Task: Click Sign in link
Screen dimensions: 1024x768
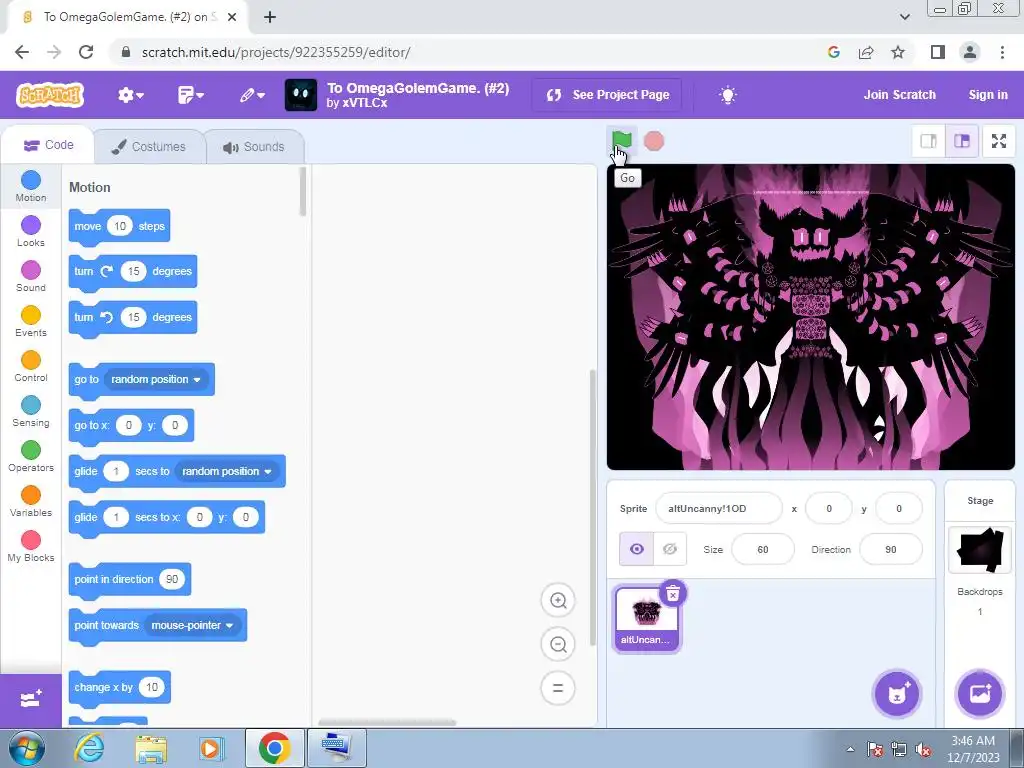Action: tap(987, 95)
